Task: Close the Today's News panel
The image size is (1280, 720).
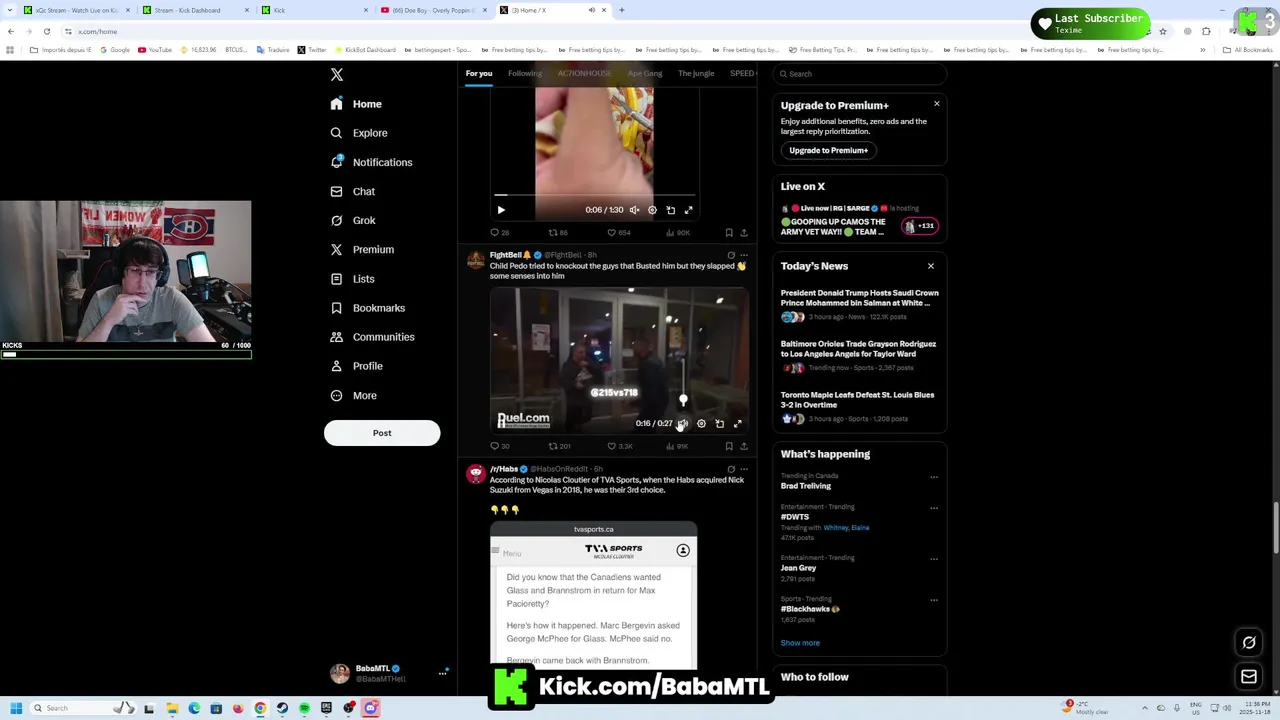Action: pyautogui.click(x=931, y=266)
